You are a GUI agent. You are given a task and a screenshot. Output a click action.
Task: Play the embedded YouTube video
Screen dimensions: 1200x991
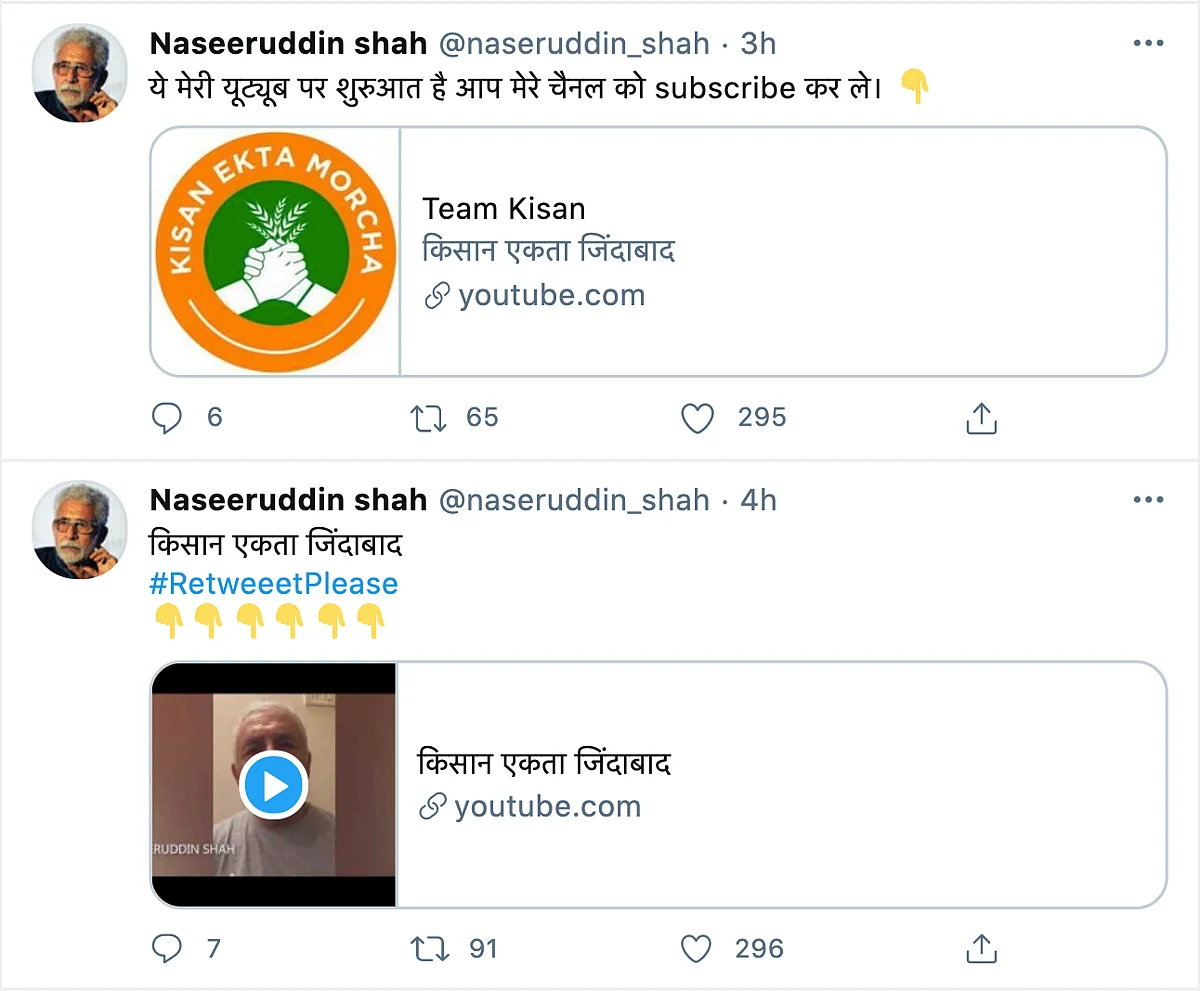(274, 785)
